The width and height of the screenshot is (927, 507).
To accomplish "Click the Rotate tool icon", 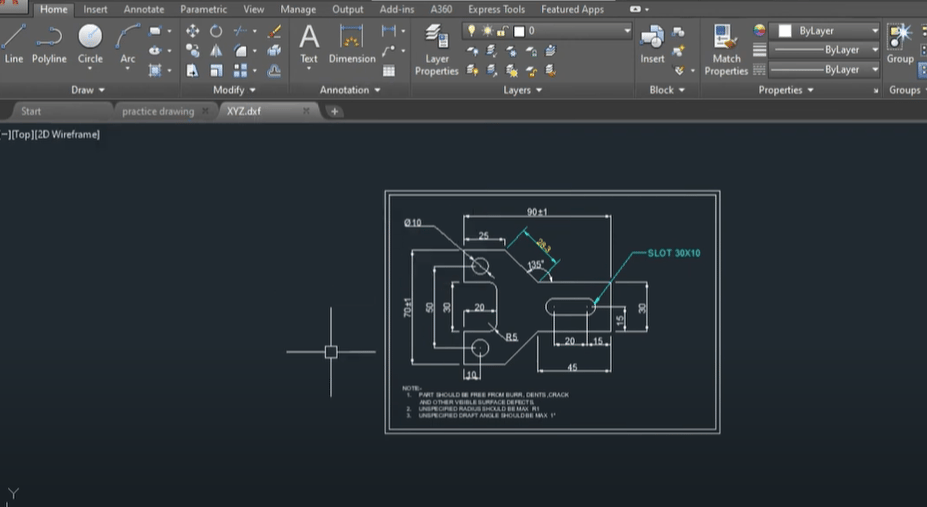I will (x=216, y=31).
